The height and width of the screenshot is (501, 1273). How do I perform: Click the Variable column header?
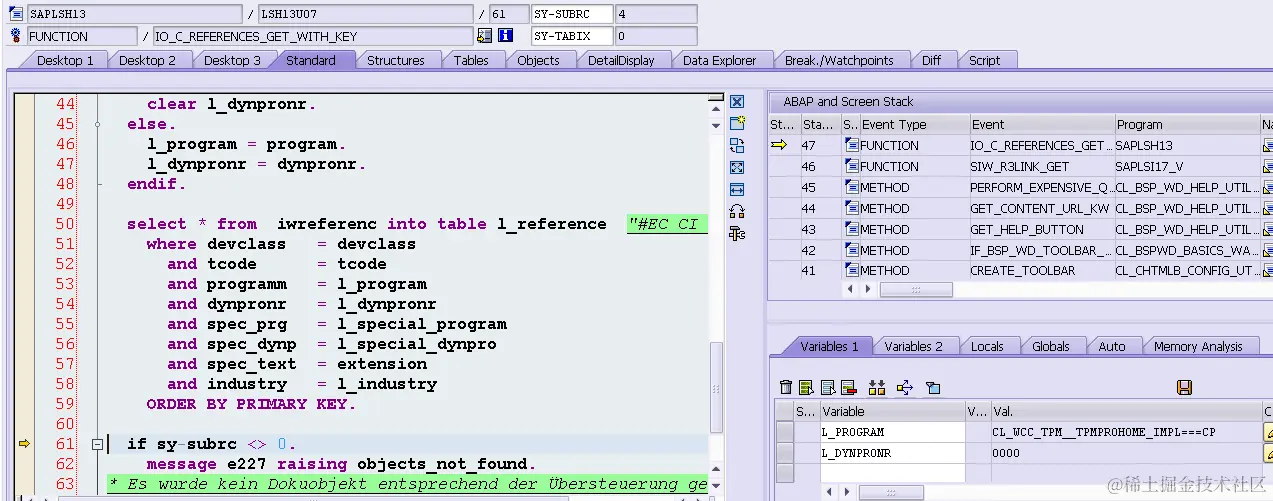(891, 411)
